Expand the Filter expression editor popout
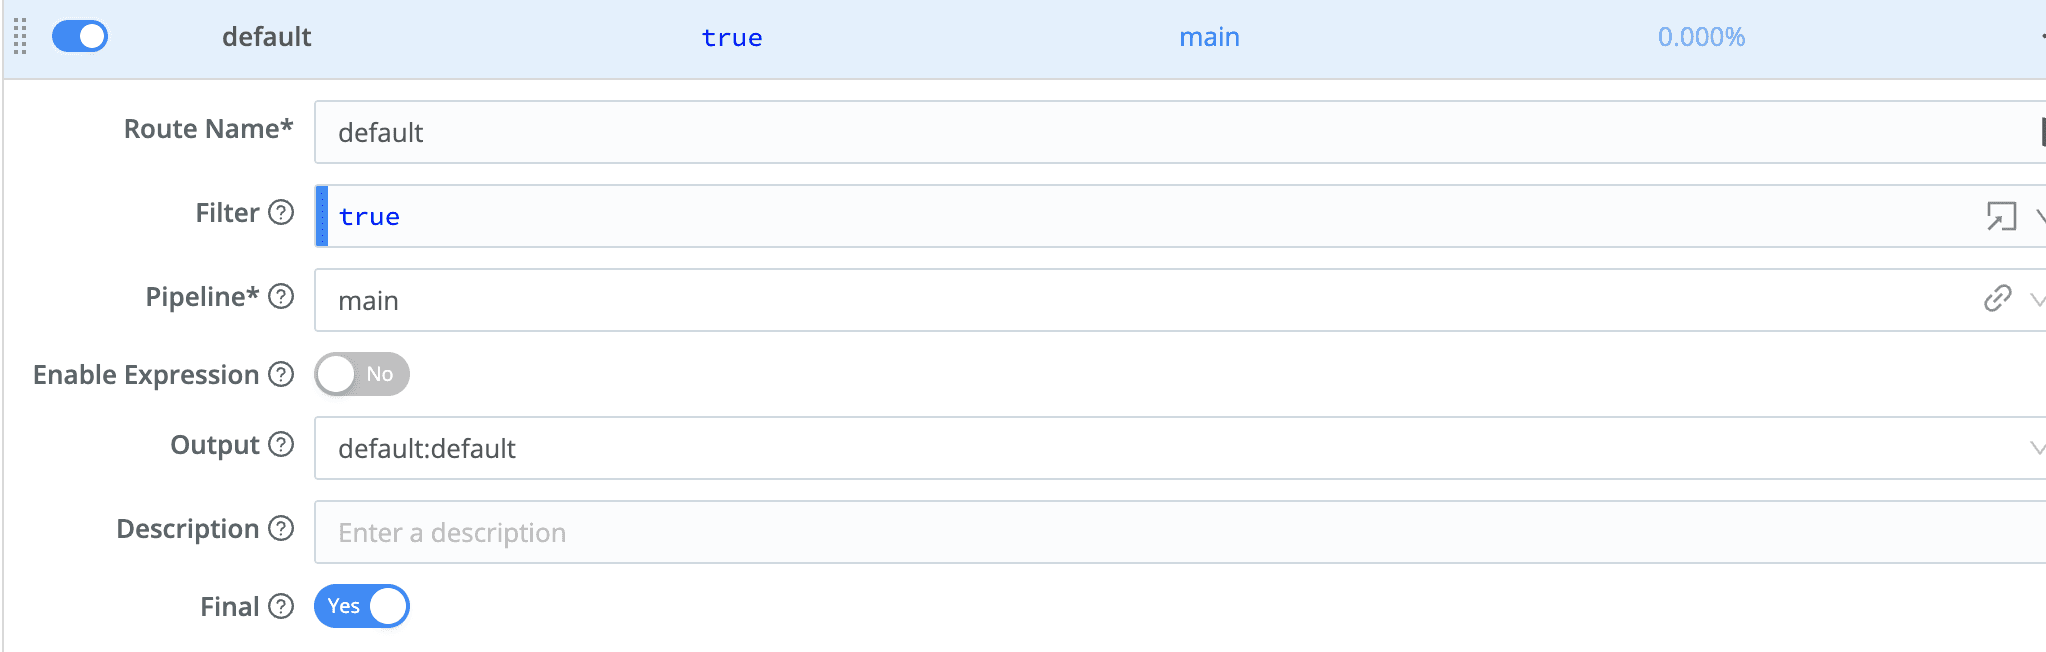2046x652 pixels. (2000, 216)
